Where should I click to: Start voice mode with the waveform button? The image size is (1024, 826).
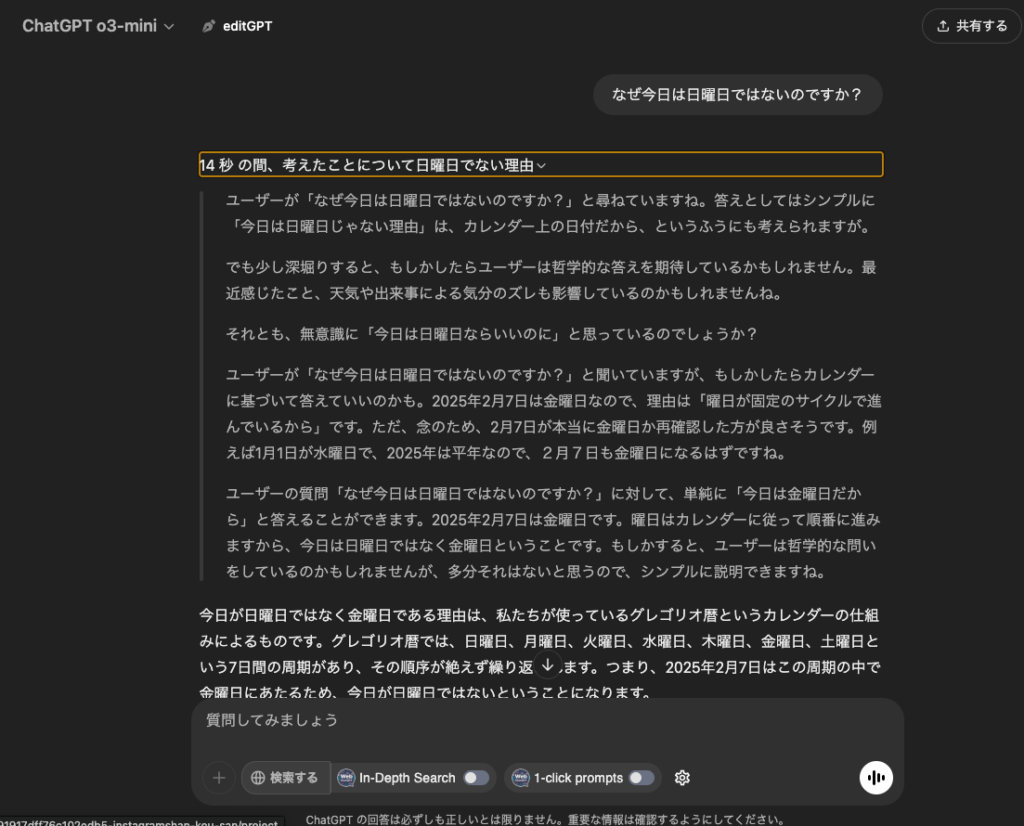(876, 778)
